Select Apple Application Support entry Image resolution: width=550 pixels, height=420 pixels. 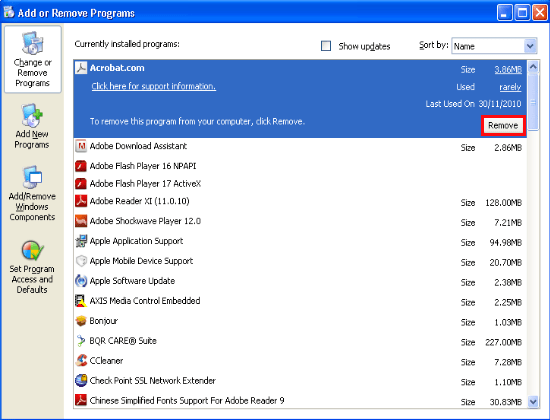136,241
